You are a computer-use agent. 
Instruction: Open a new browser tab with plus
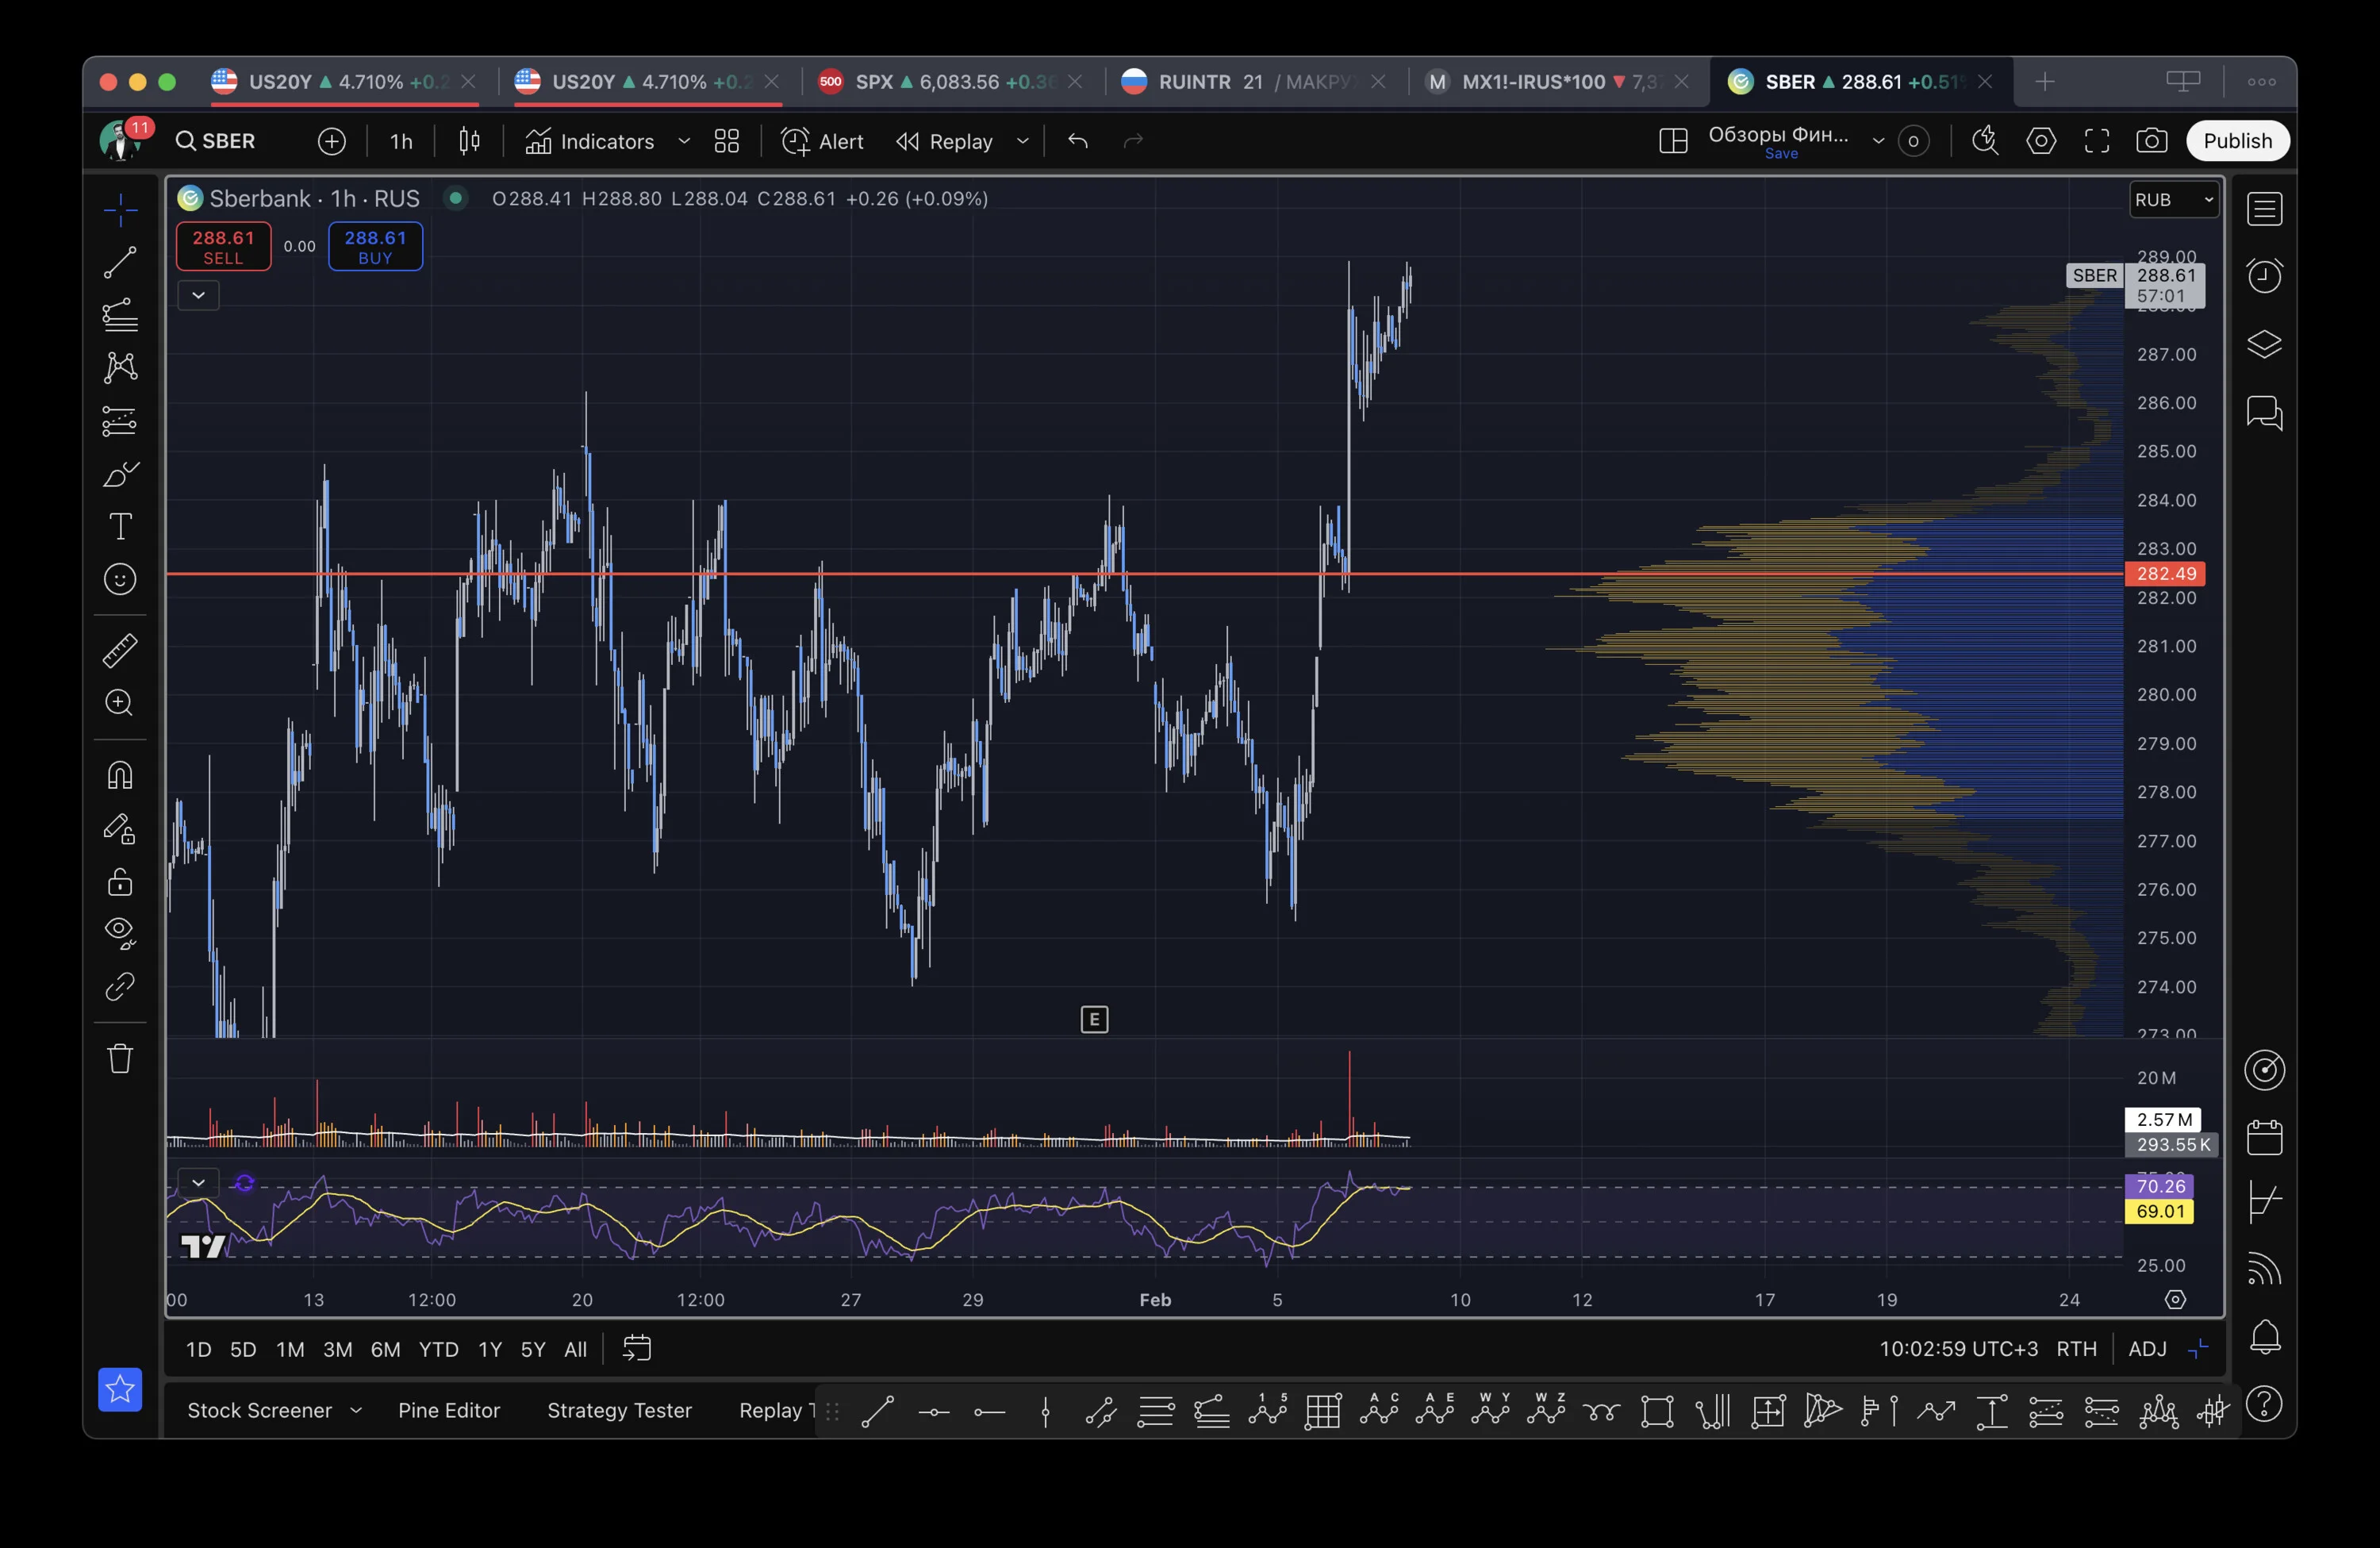(2045, 82)
